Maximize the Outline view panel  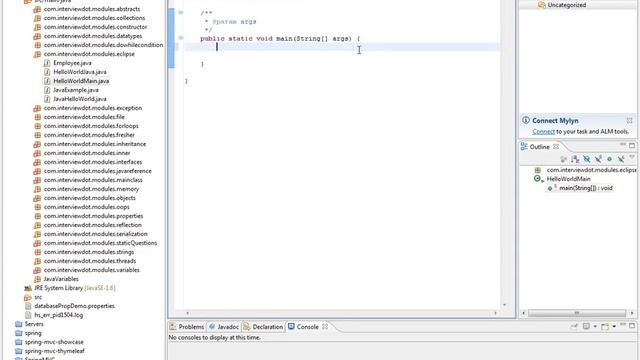(x=632, y=145)
